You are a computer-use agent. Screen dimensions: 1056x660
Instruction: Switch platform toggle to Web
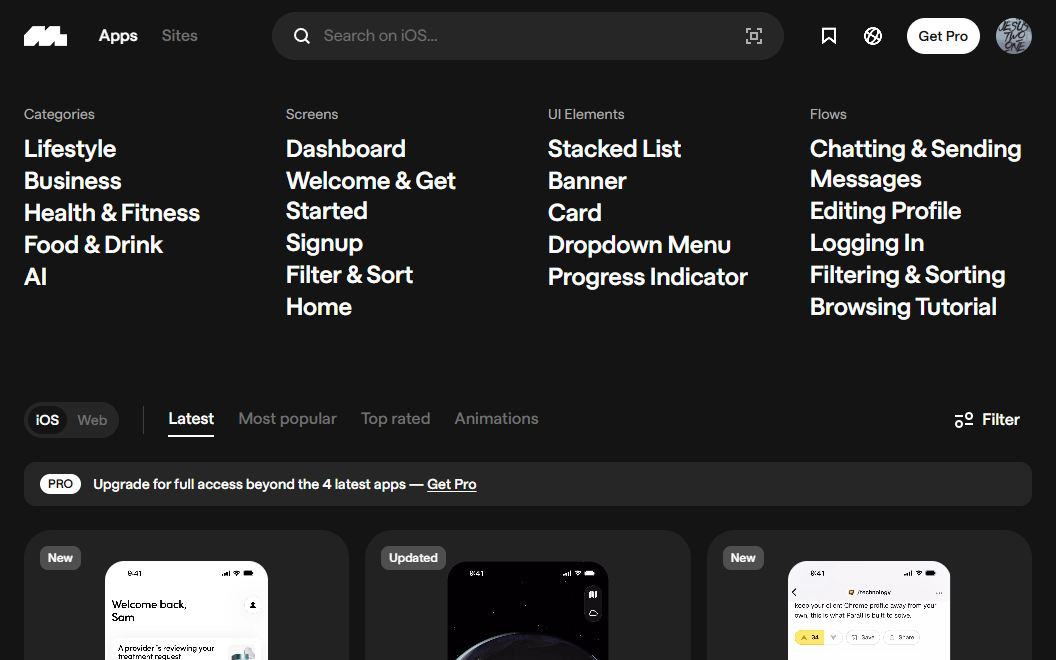click(x=92, y=420)
